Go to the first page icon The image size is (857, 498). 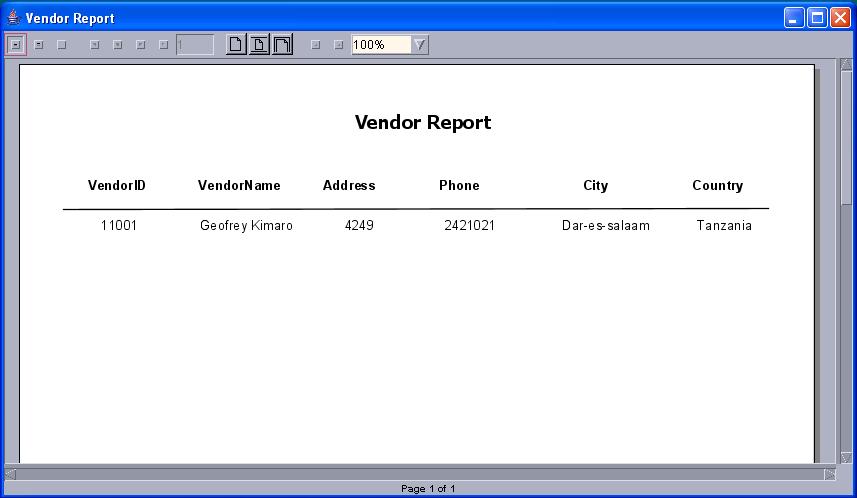click(x=95, y=45)
